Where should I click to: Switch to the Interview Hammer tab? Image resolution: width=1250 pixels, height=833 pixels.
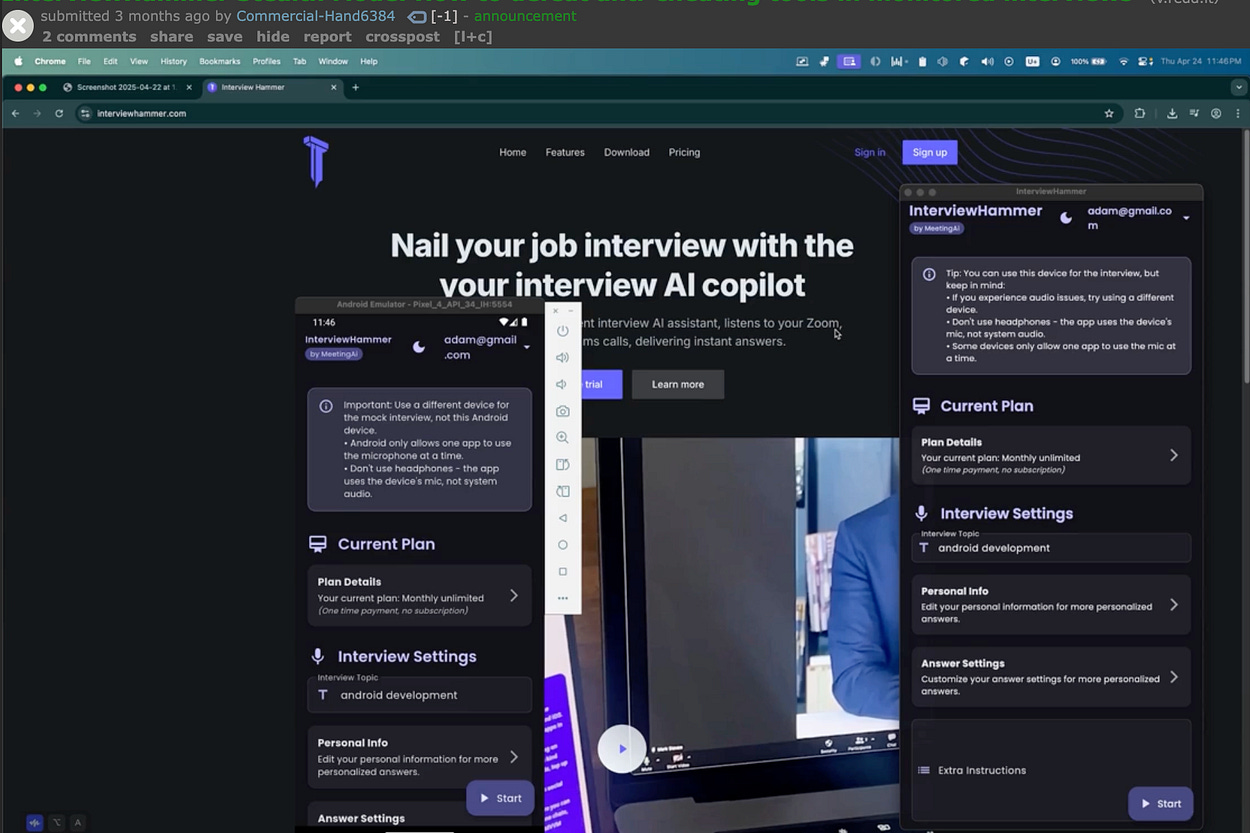click(x=270, y=87)
